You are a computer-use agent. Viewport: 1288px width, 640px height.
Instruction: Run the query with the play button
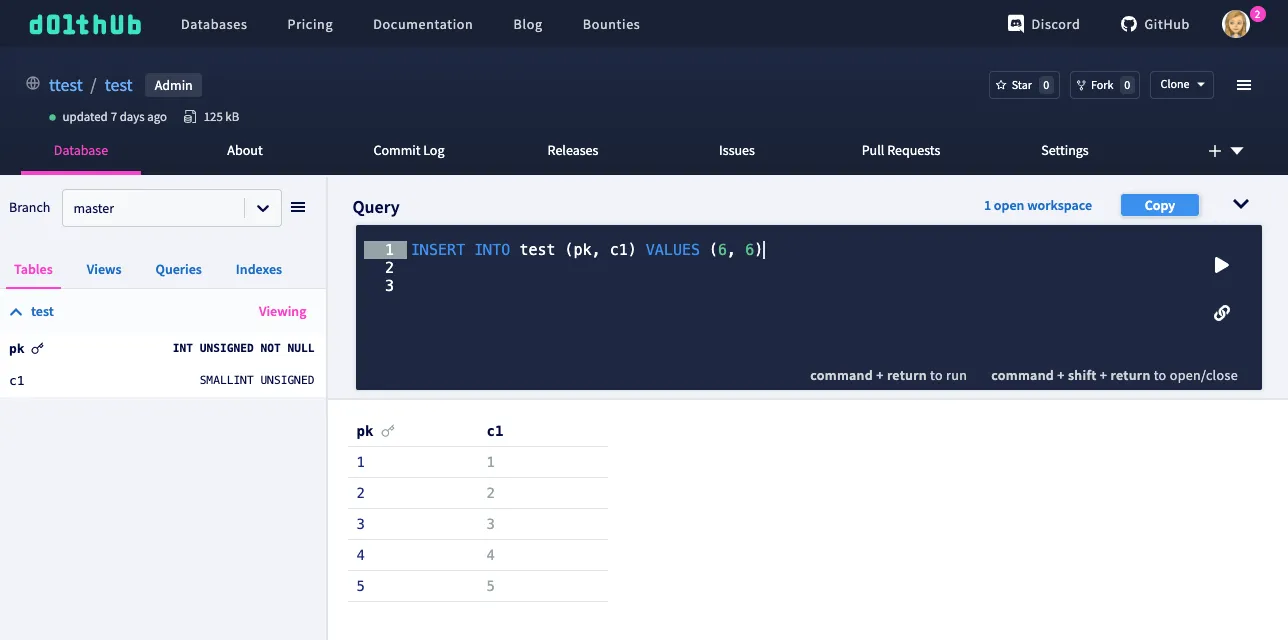point(1221,265)
